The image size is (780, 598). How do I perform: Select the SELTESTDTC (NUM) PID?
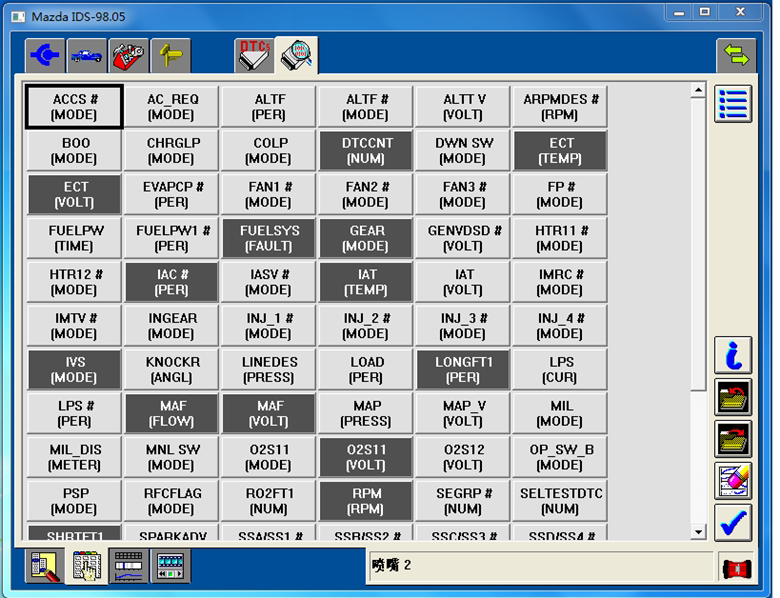pos(560,501)
